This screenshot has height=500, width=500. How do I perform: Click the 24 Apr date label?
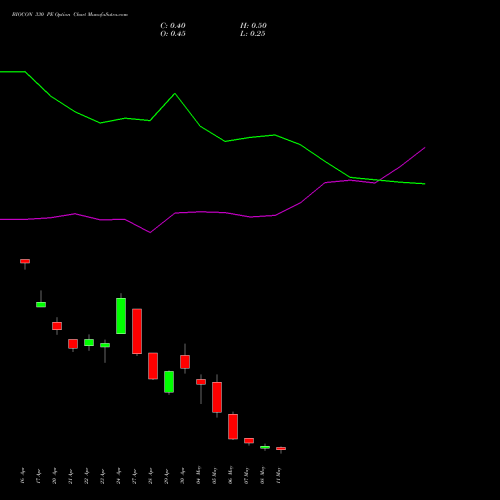[119, 476]
